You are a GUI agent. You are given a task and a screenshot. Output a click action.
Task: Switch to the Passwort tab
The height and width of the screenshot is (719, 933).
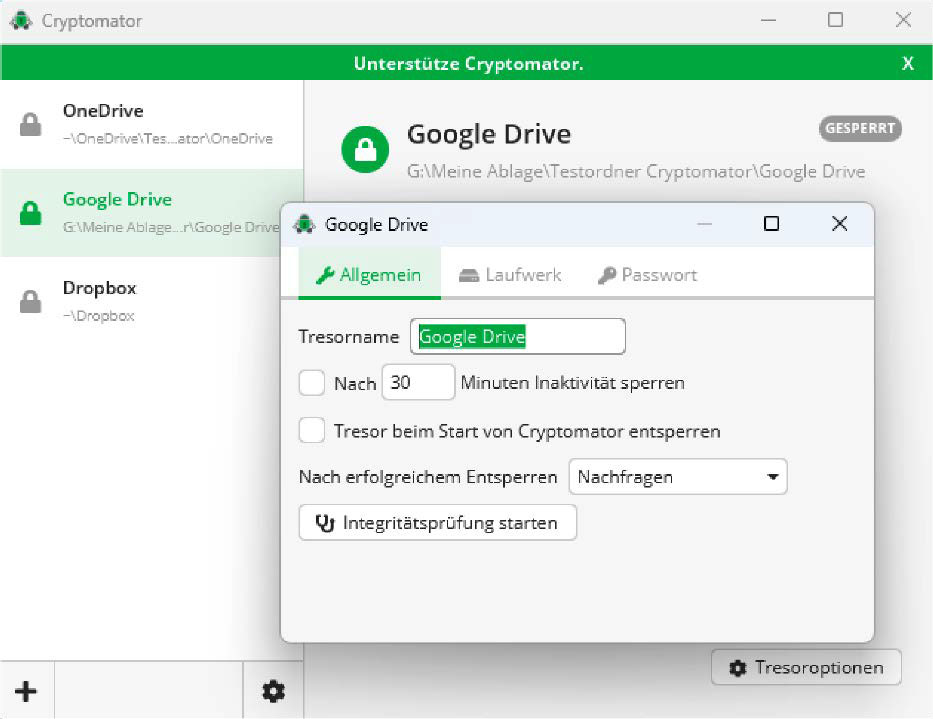[x=647, y=274]
